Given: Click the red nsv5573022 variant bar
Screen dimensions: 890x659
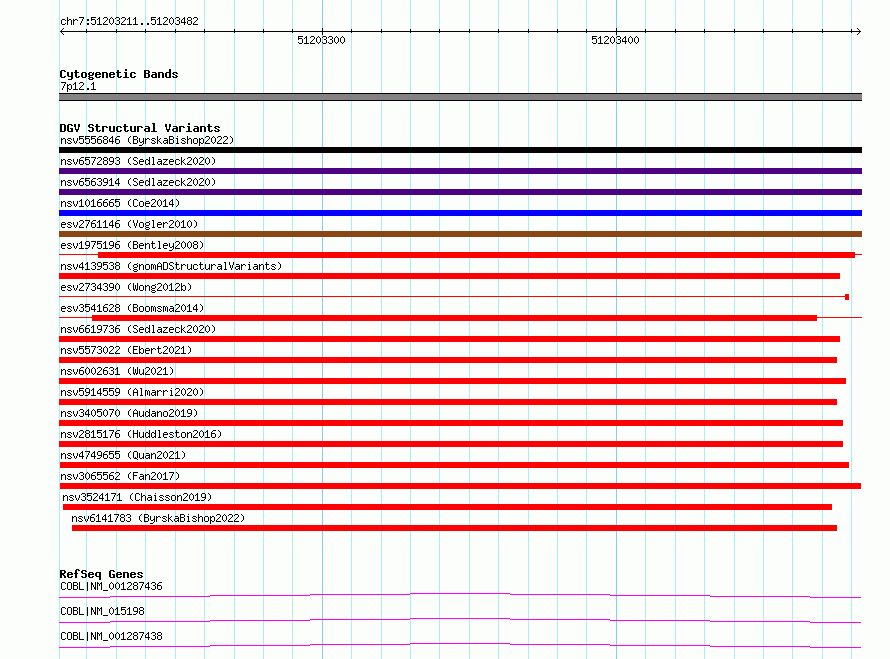Looking at the screenshot, I should tap(448, 360).
